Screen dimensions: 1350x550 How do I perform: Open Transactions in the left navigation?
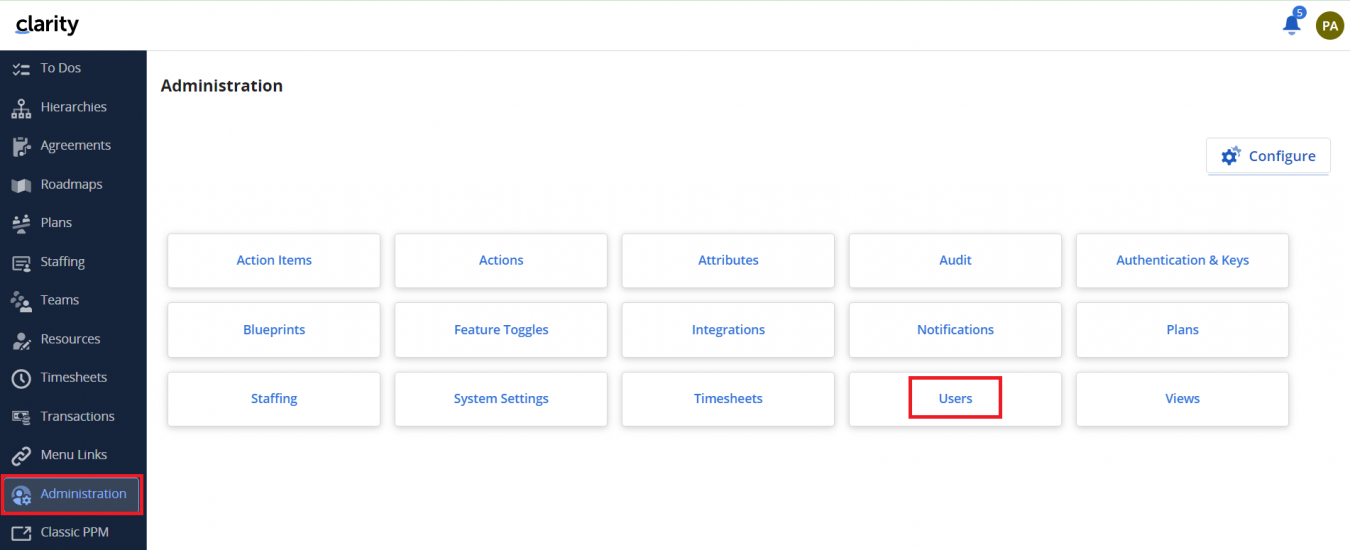tap(77, 417)
